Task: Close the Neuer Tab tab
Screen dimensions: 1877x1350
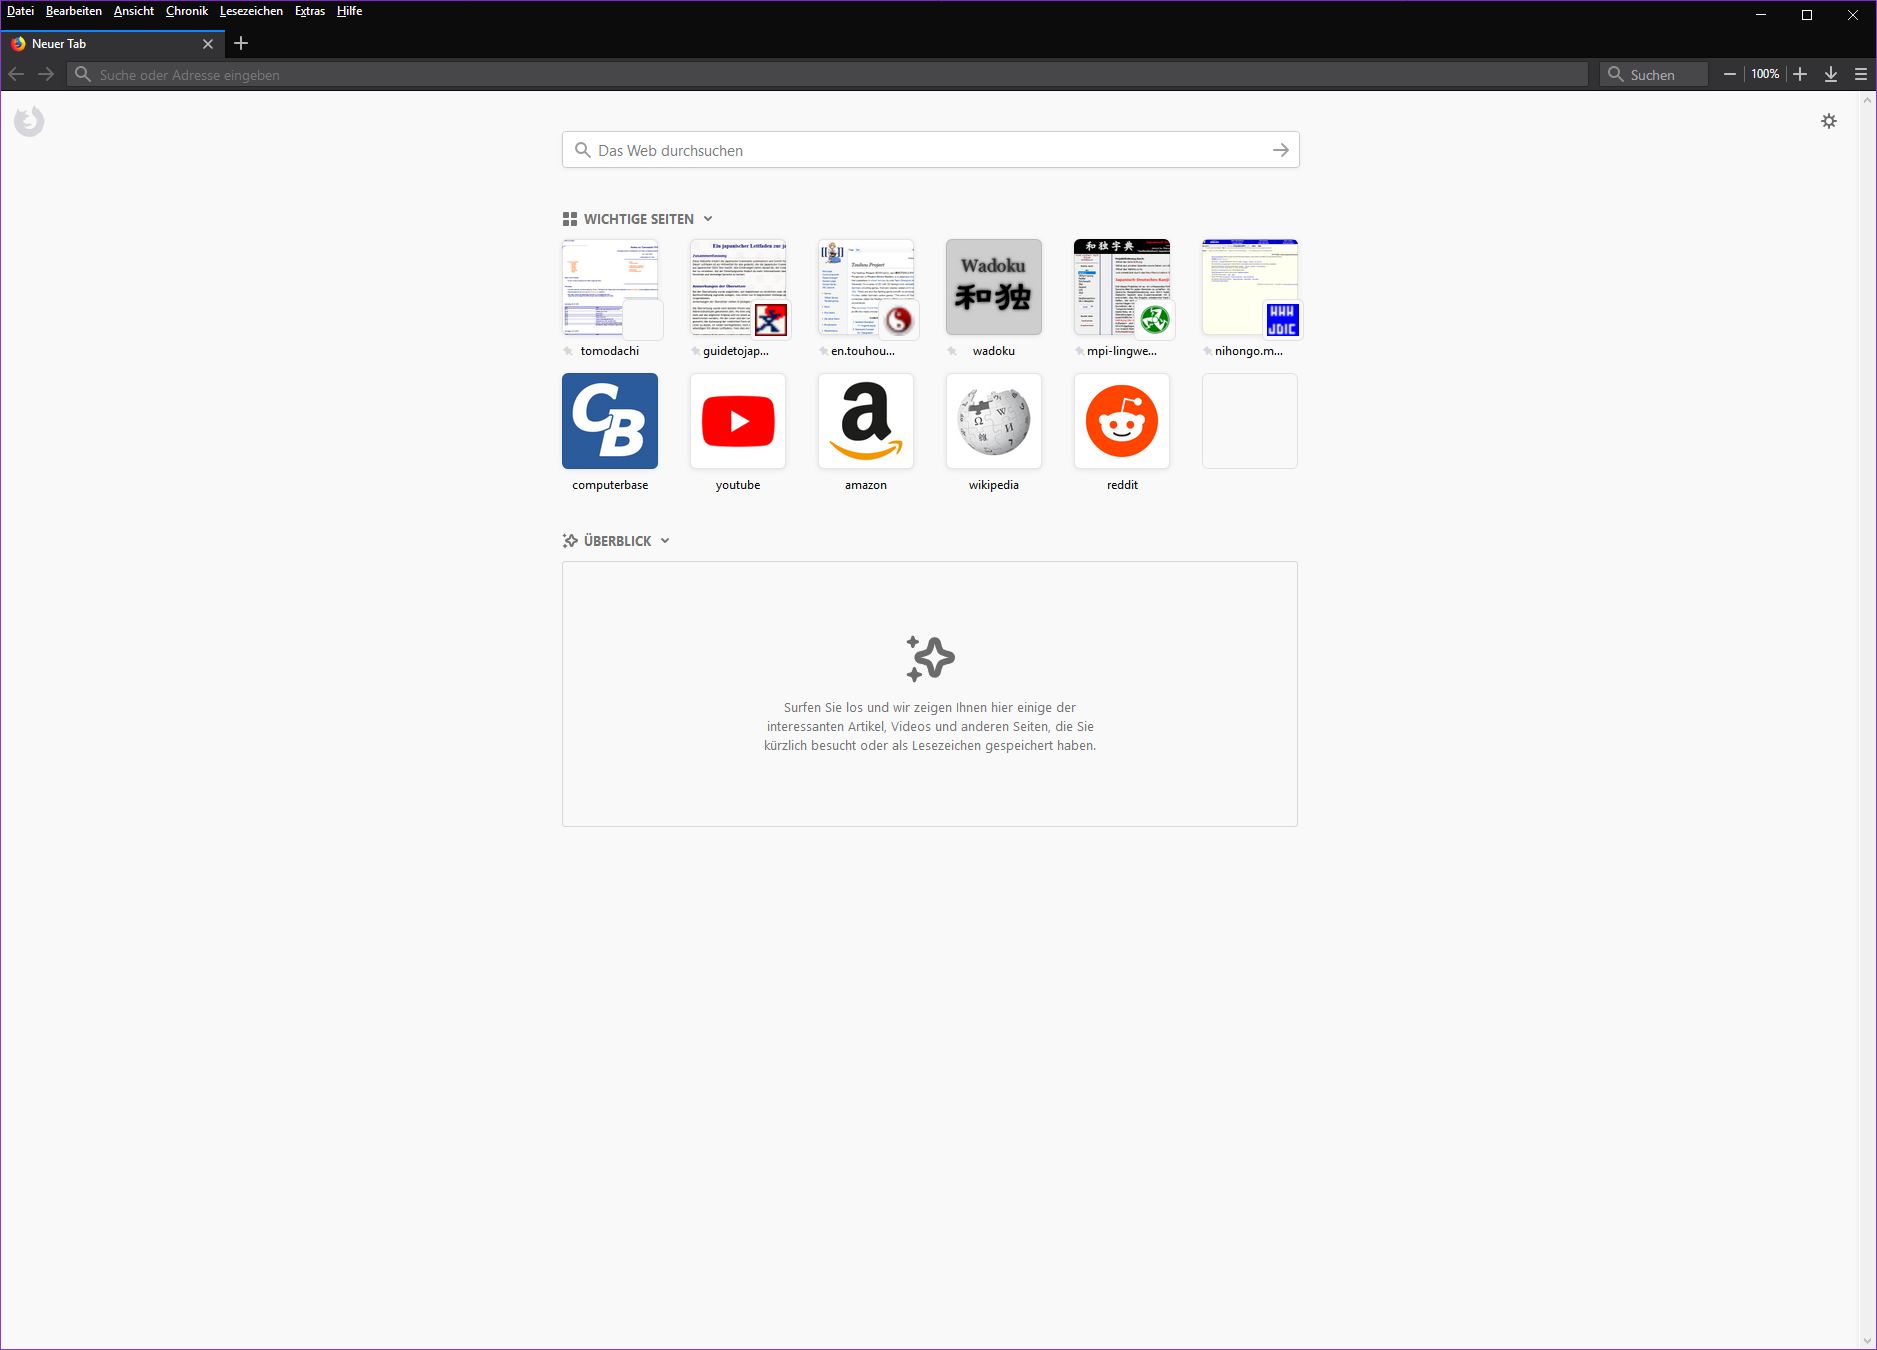Action: pyautogui.click(x=208, y=44)
